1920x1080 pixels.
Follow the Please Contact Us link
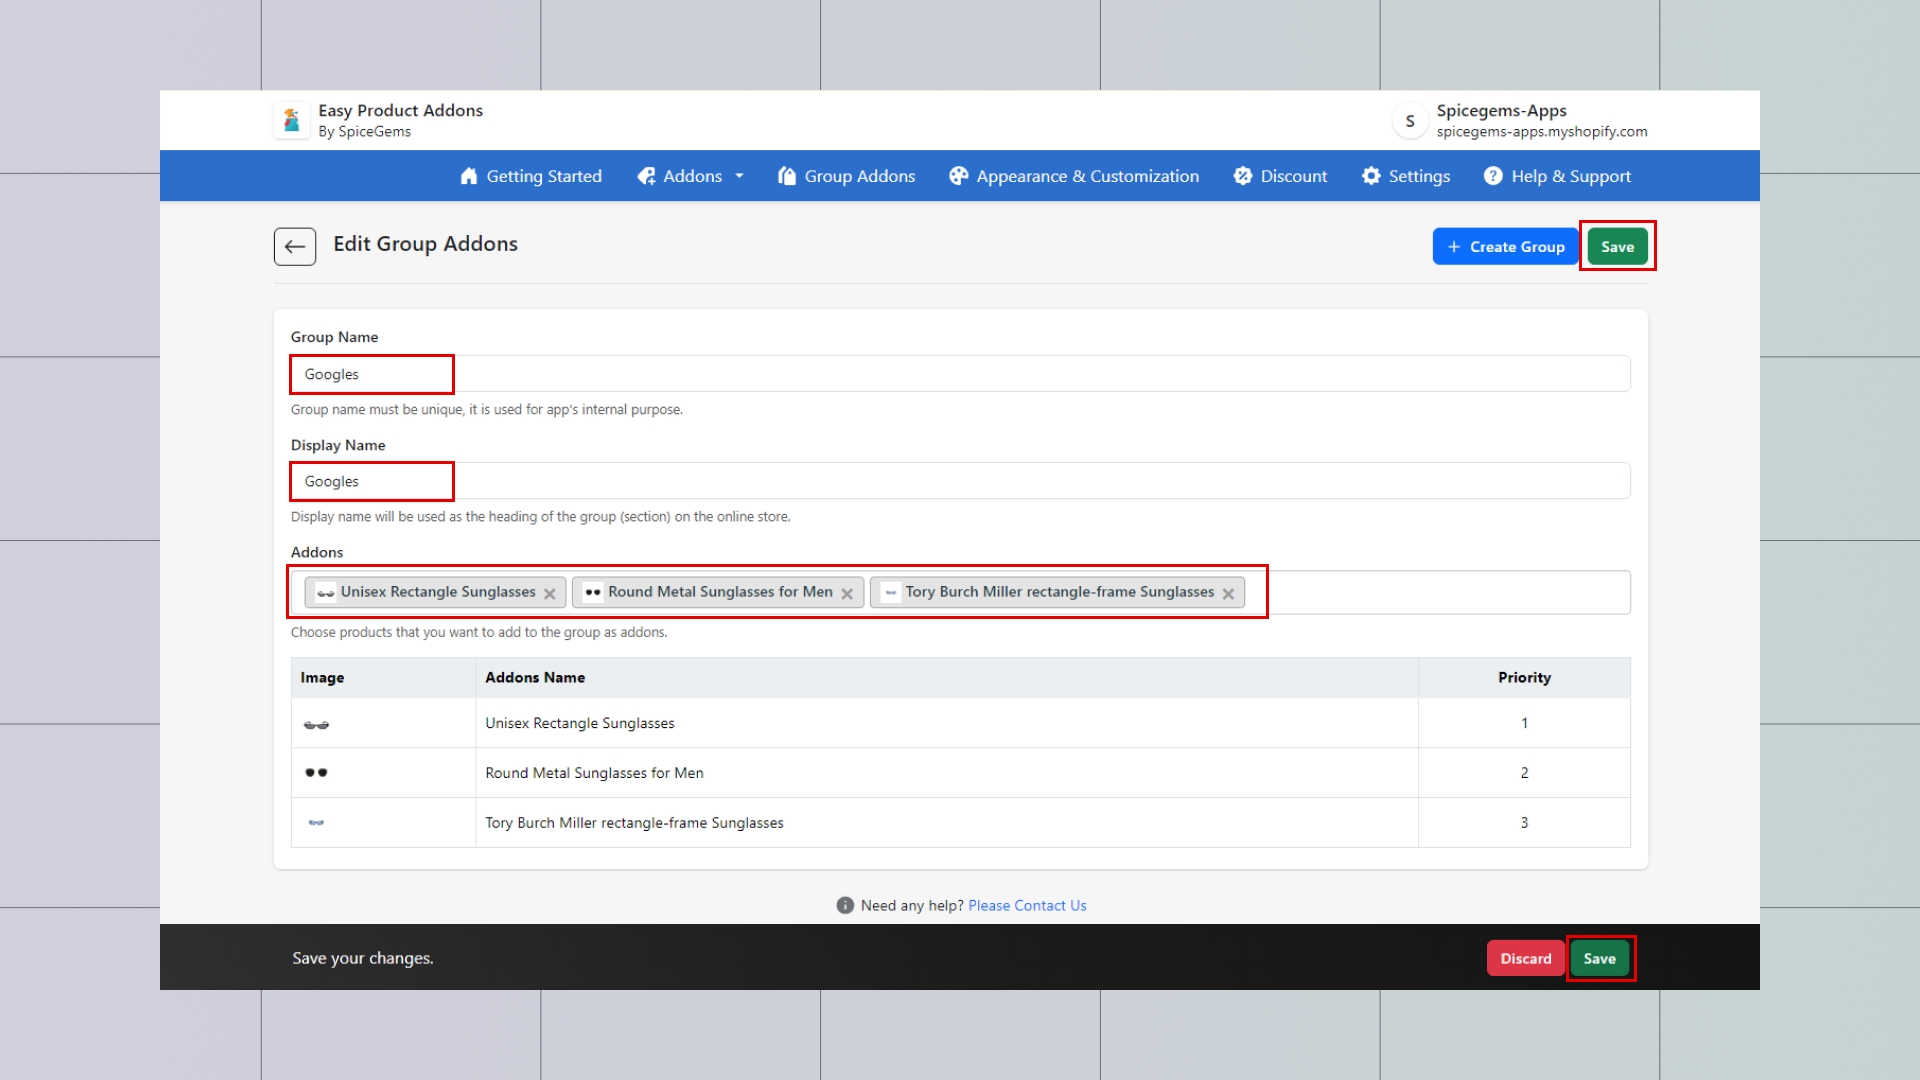1027,905
